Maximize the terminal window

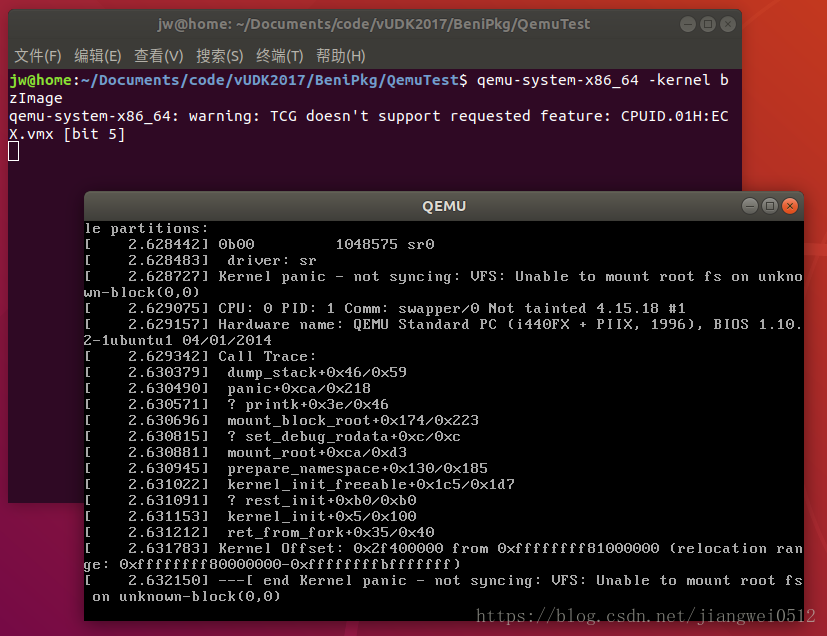click(708, 24)
